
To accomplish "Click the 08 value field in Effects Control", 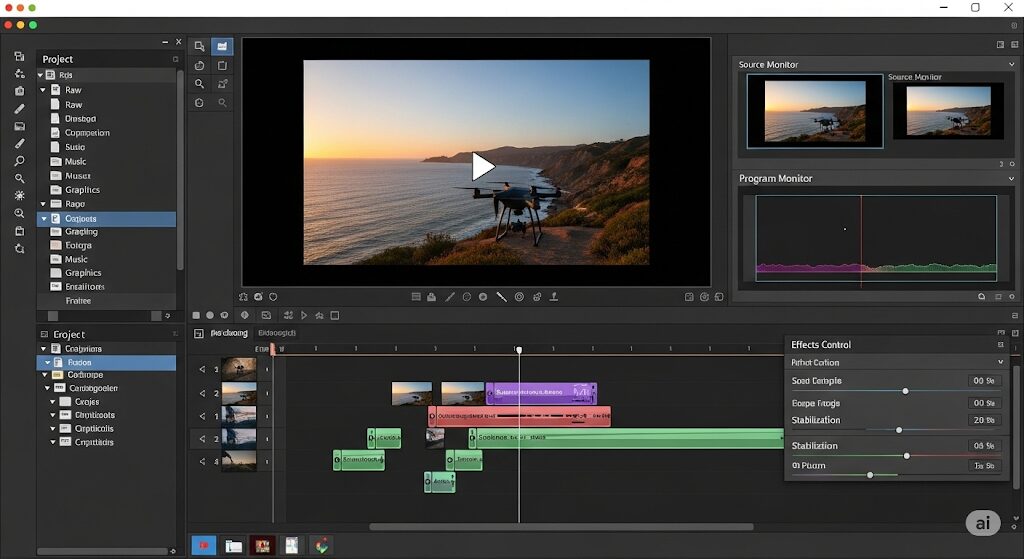I will click(984, 446).
